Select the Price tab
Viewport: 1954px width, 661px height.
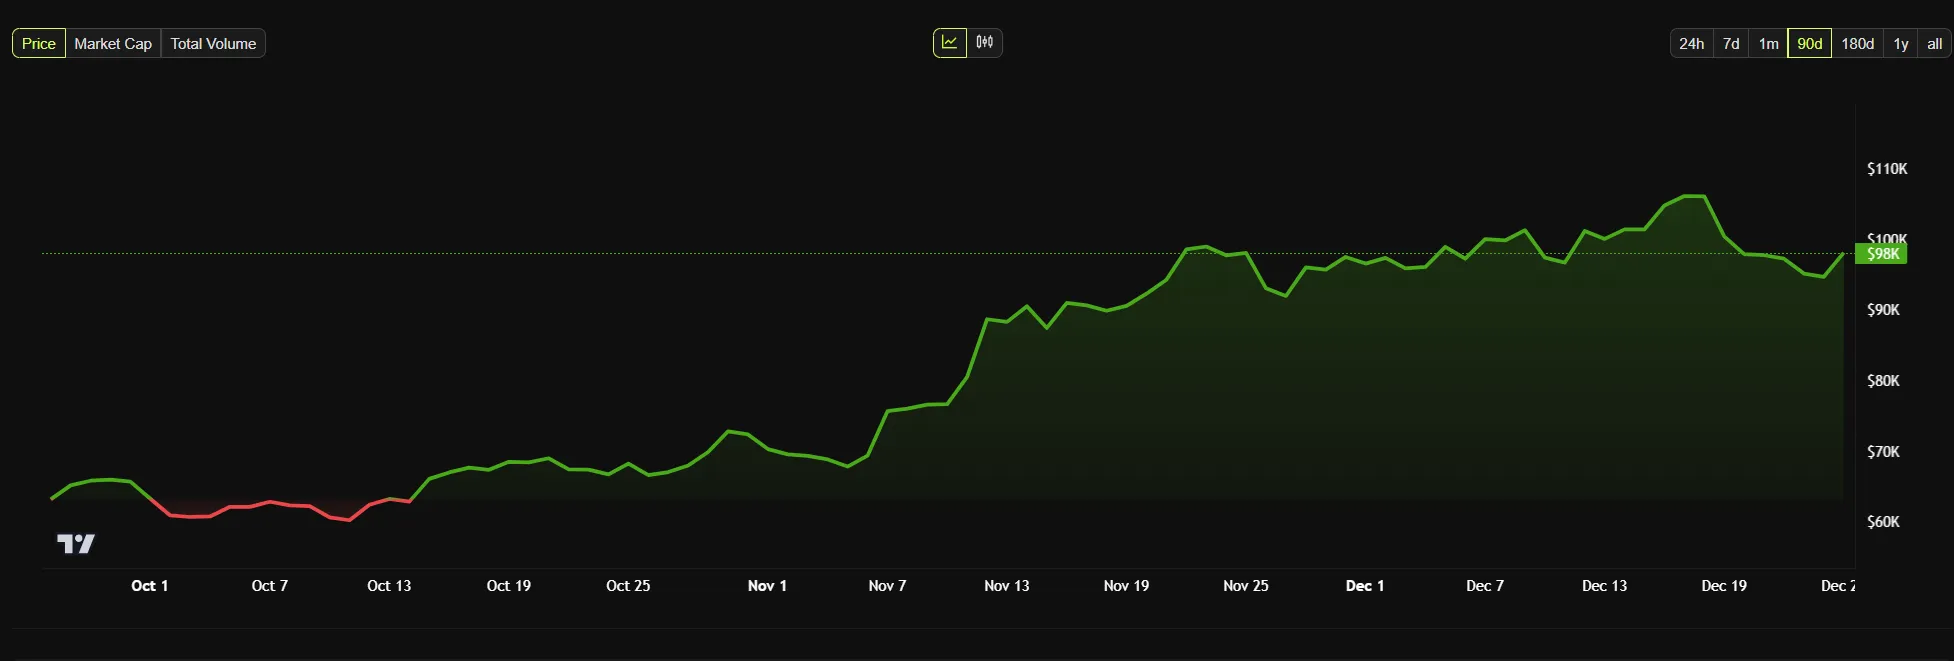39,44
